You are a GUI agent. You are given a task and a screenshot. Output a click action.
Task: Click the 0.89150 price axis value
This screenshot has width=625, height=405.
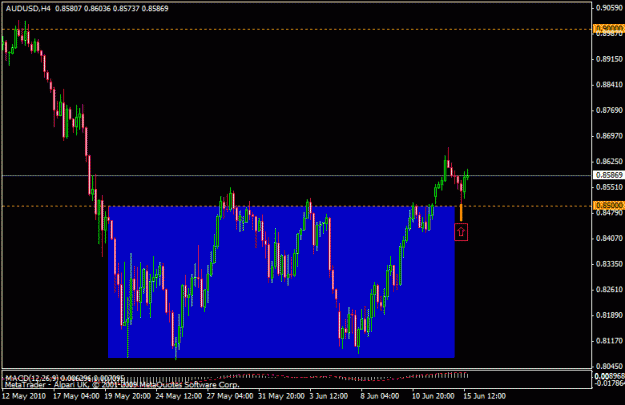coord(609,59)
